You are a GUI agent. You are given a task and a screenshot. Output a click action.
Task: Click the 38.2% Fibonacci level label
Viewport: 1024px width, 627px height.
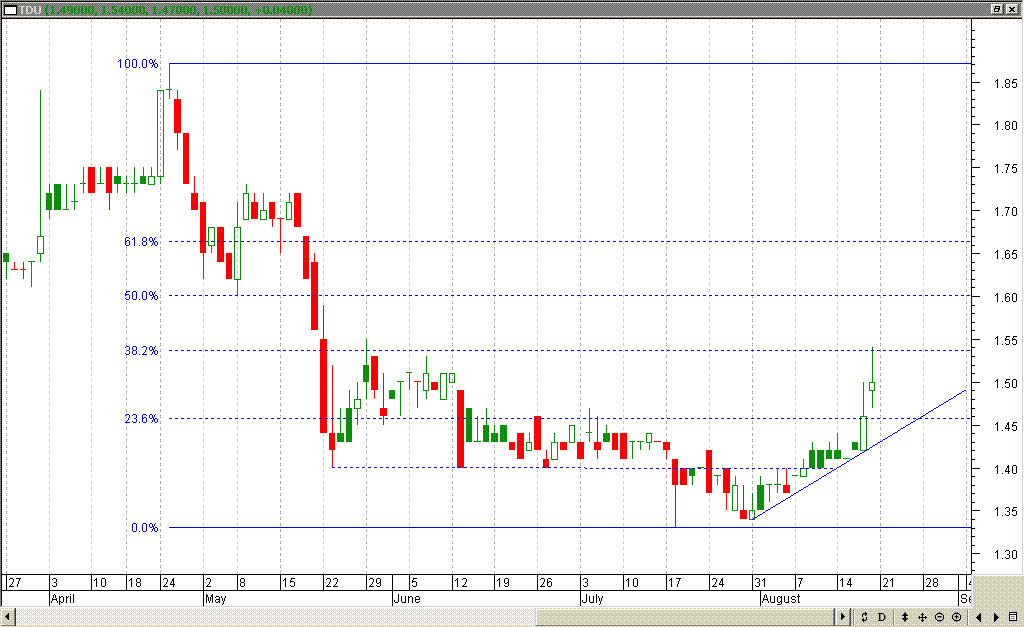point(141,351)
